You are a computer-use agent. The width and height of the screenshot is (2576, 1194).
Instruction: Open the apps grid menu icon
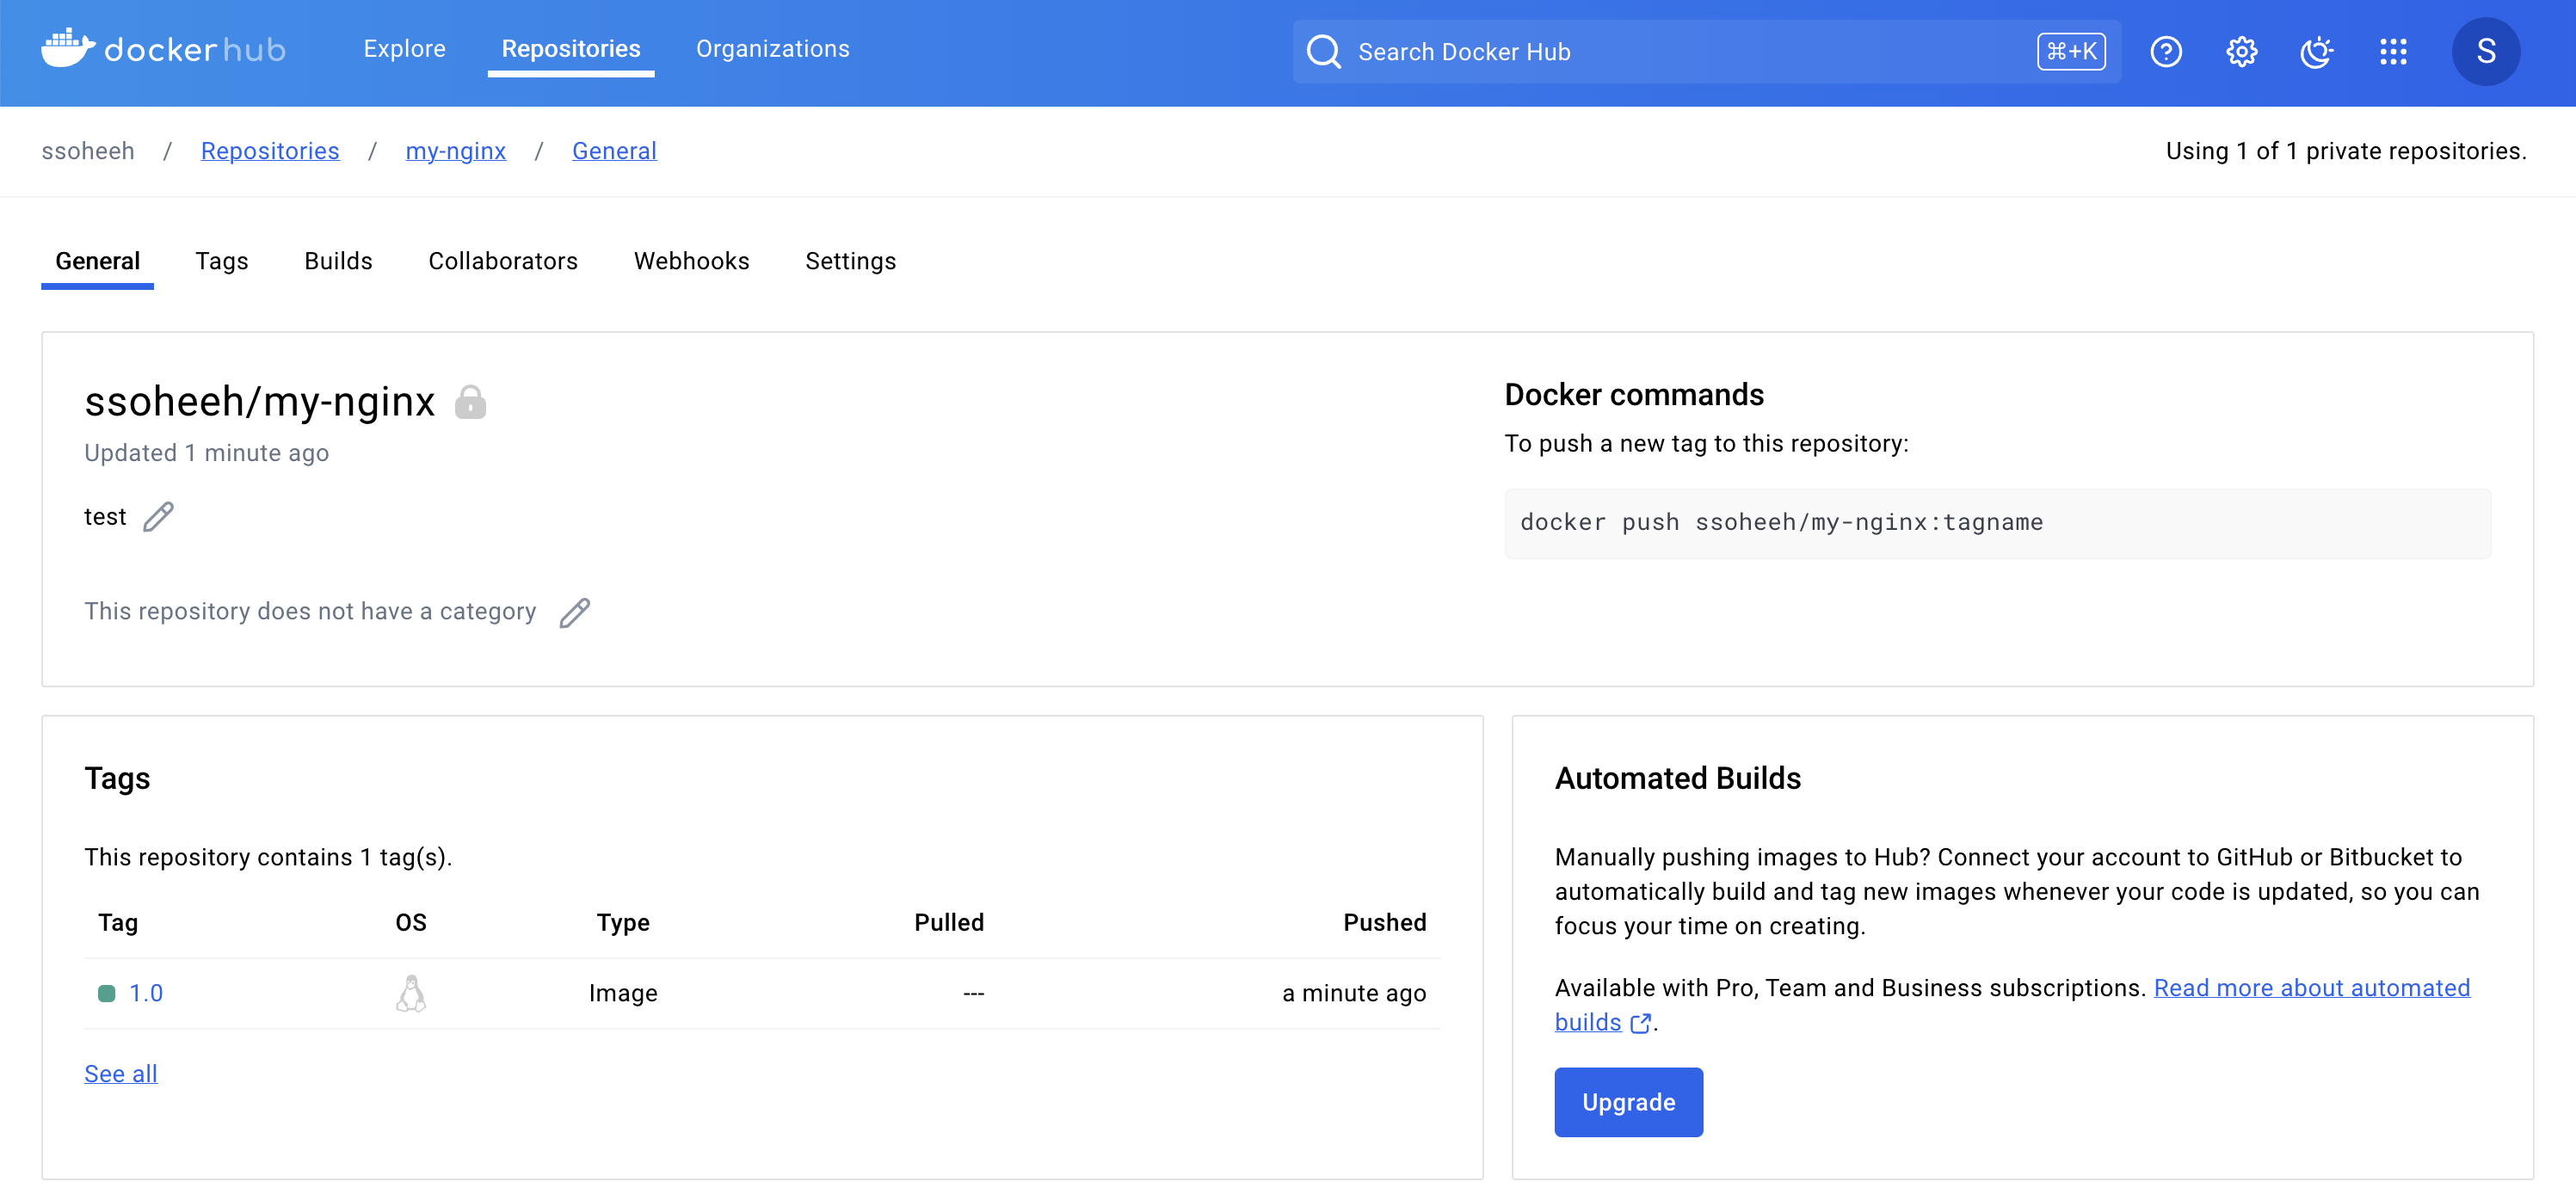tap(2393, 51)
